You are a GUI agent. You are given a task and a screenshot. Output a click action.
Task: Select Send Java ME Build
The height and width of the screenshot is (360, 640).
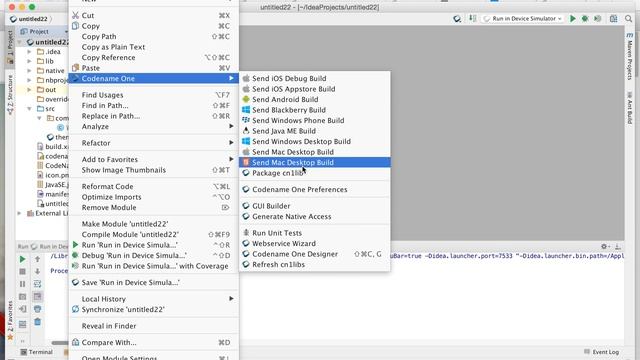tap(314, 131)
